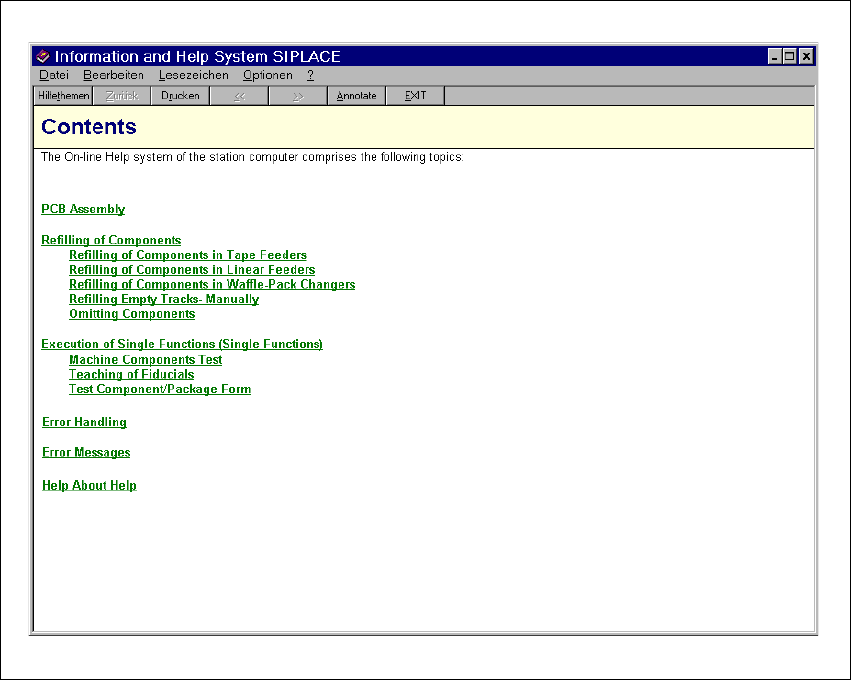Open the Omitting Components link
The width and height of the screenshot is (851, 680).
click(x=132, y=313)
